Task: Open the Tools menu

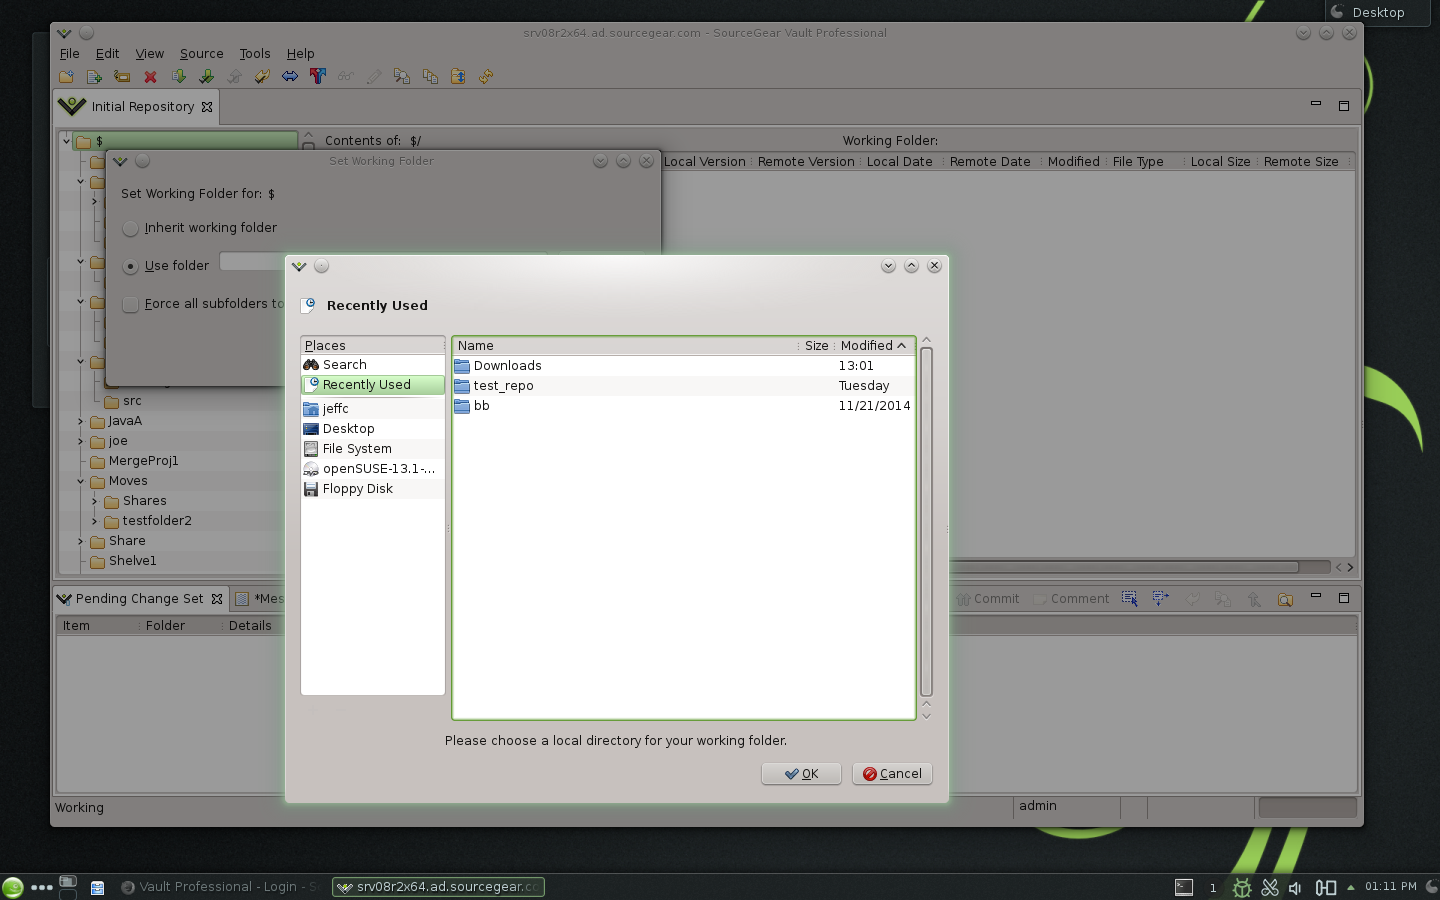Action: 255,54
